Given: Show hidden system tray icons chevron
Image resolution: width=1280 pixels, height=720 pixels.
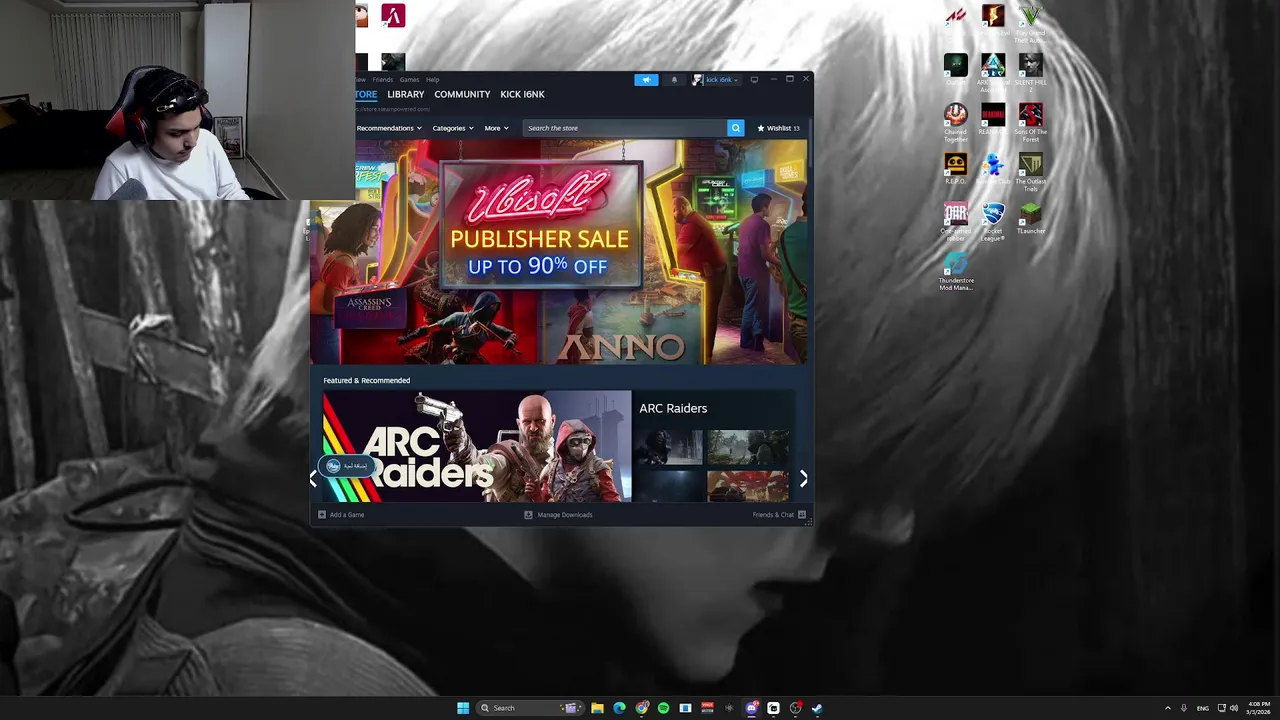Looking at the screenshot, I should [1167, 708].
